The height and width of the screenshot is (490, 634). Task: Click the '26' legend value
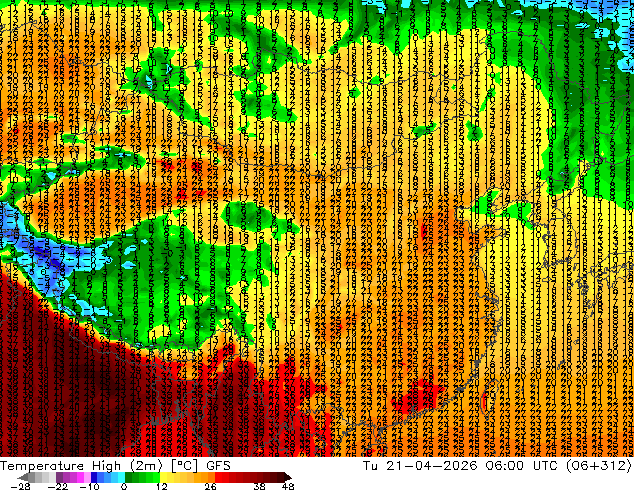click(x=210, y=486)
